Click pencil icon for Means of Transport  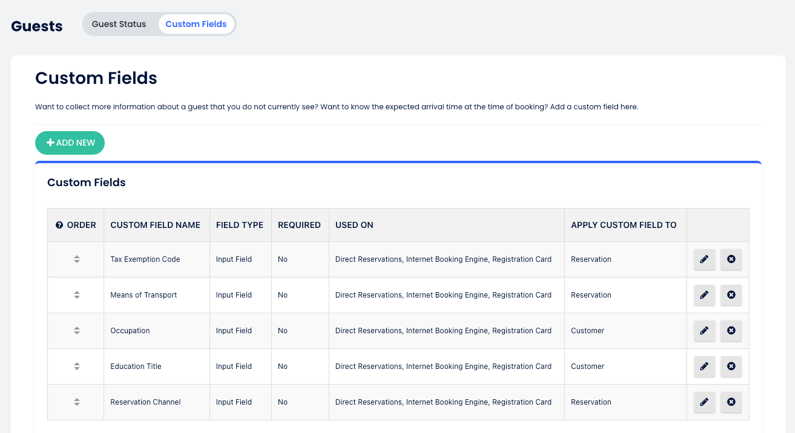click(704, 295)
